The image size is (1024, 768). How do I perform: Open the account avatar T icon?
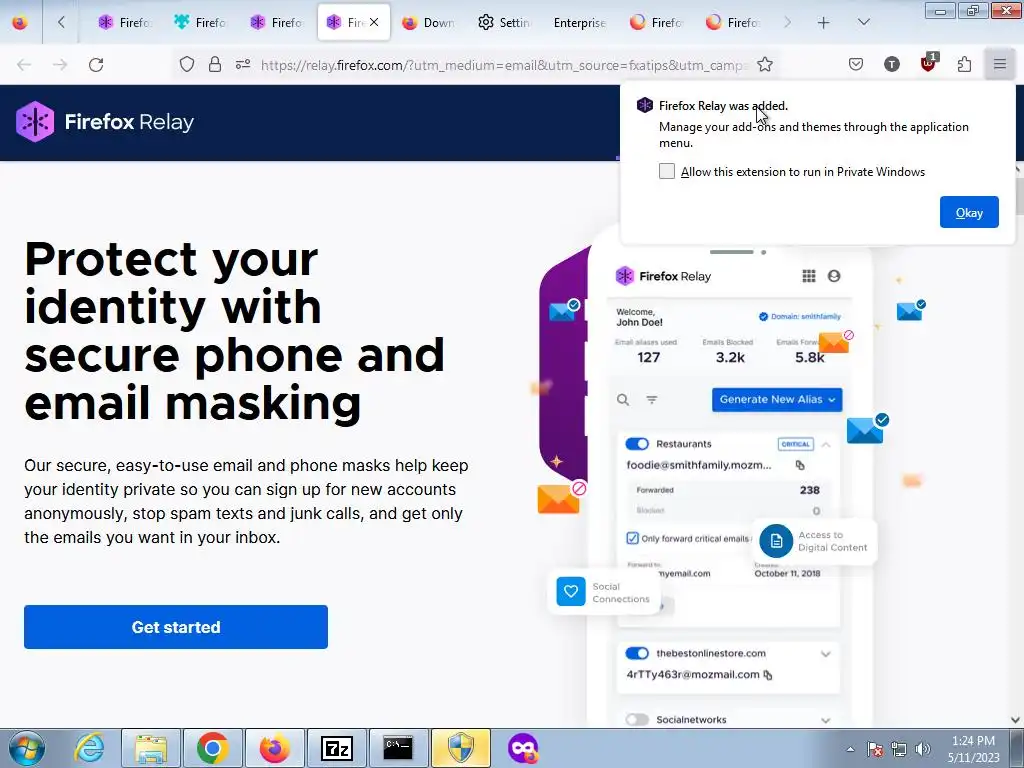tap(892, 64)
